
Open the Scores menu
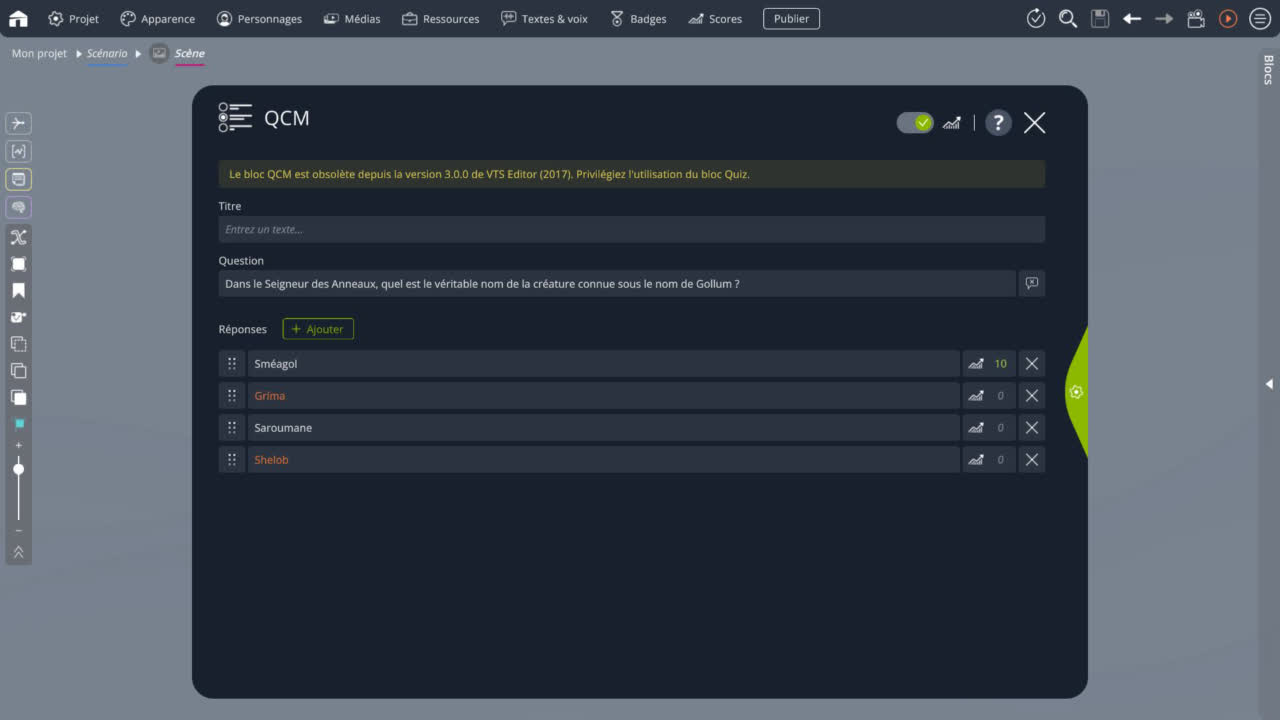pyautogui.click(x=715, y=18)
